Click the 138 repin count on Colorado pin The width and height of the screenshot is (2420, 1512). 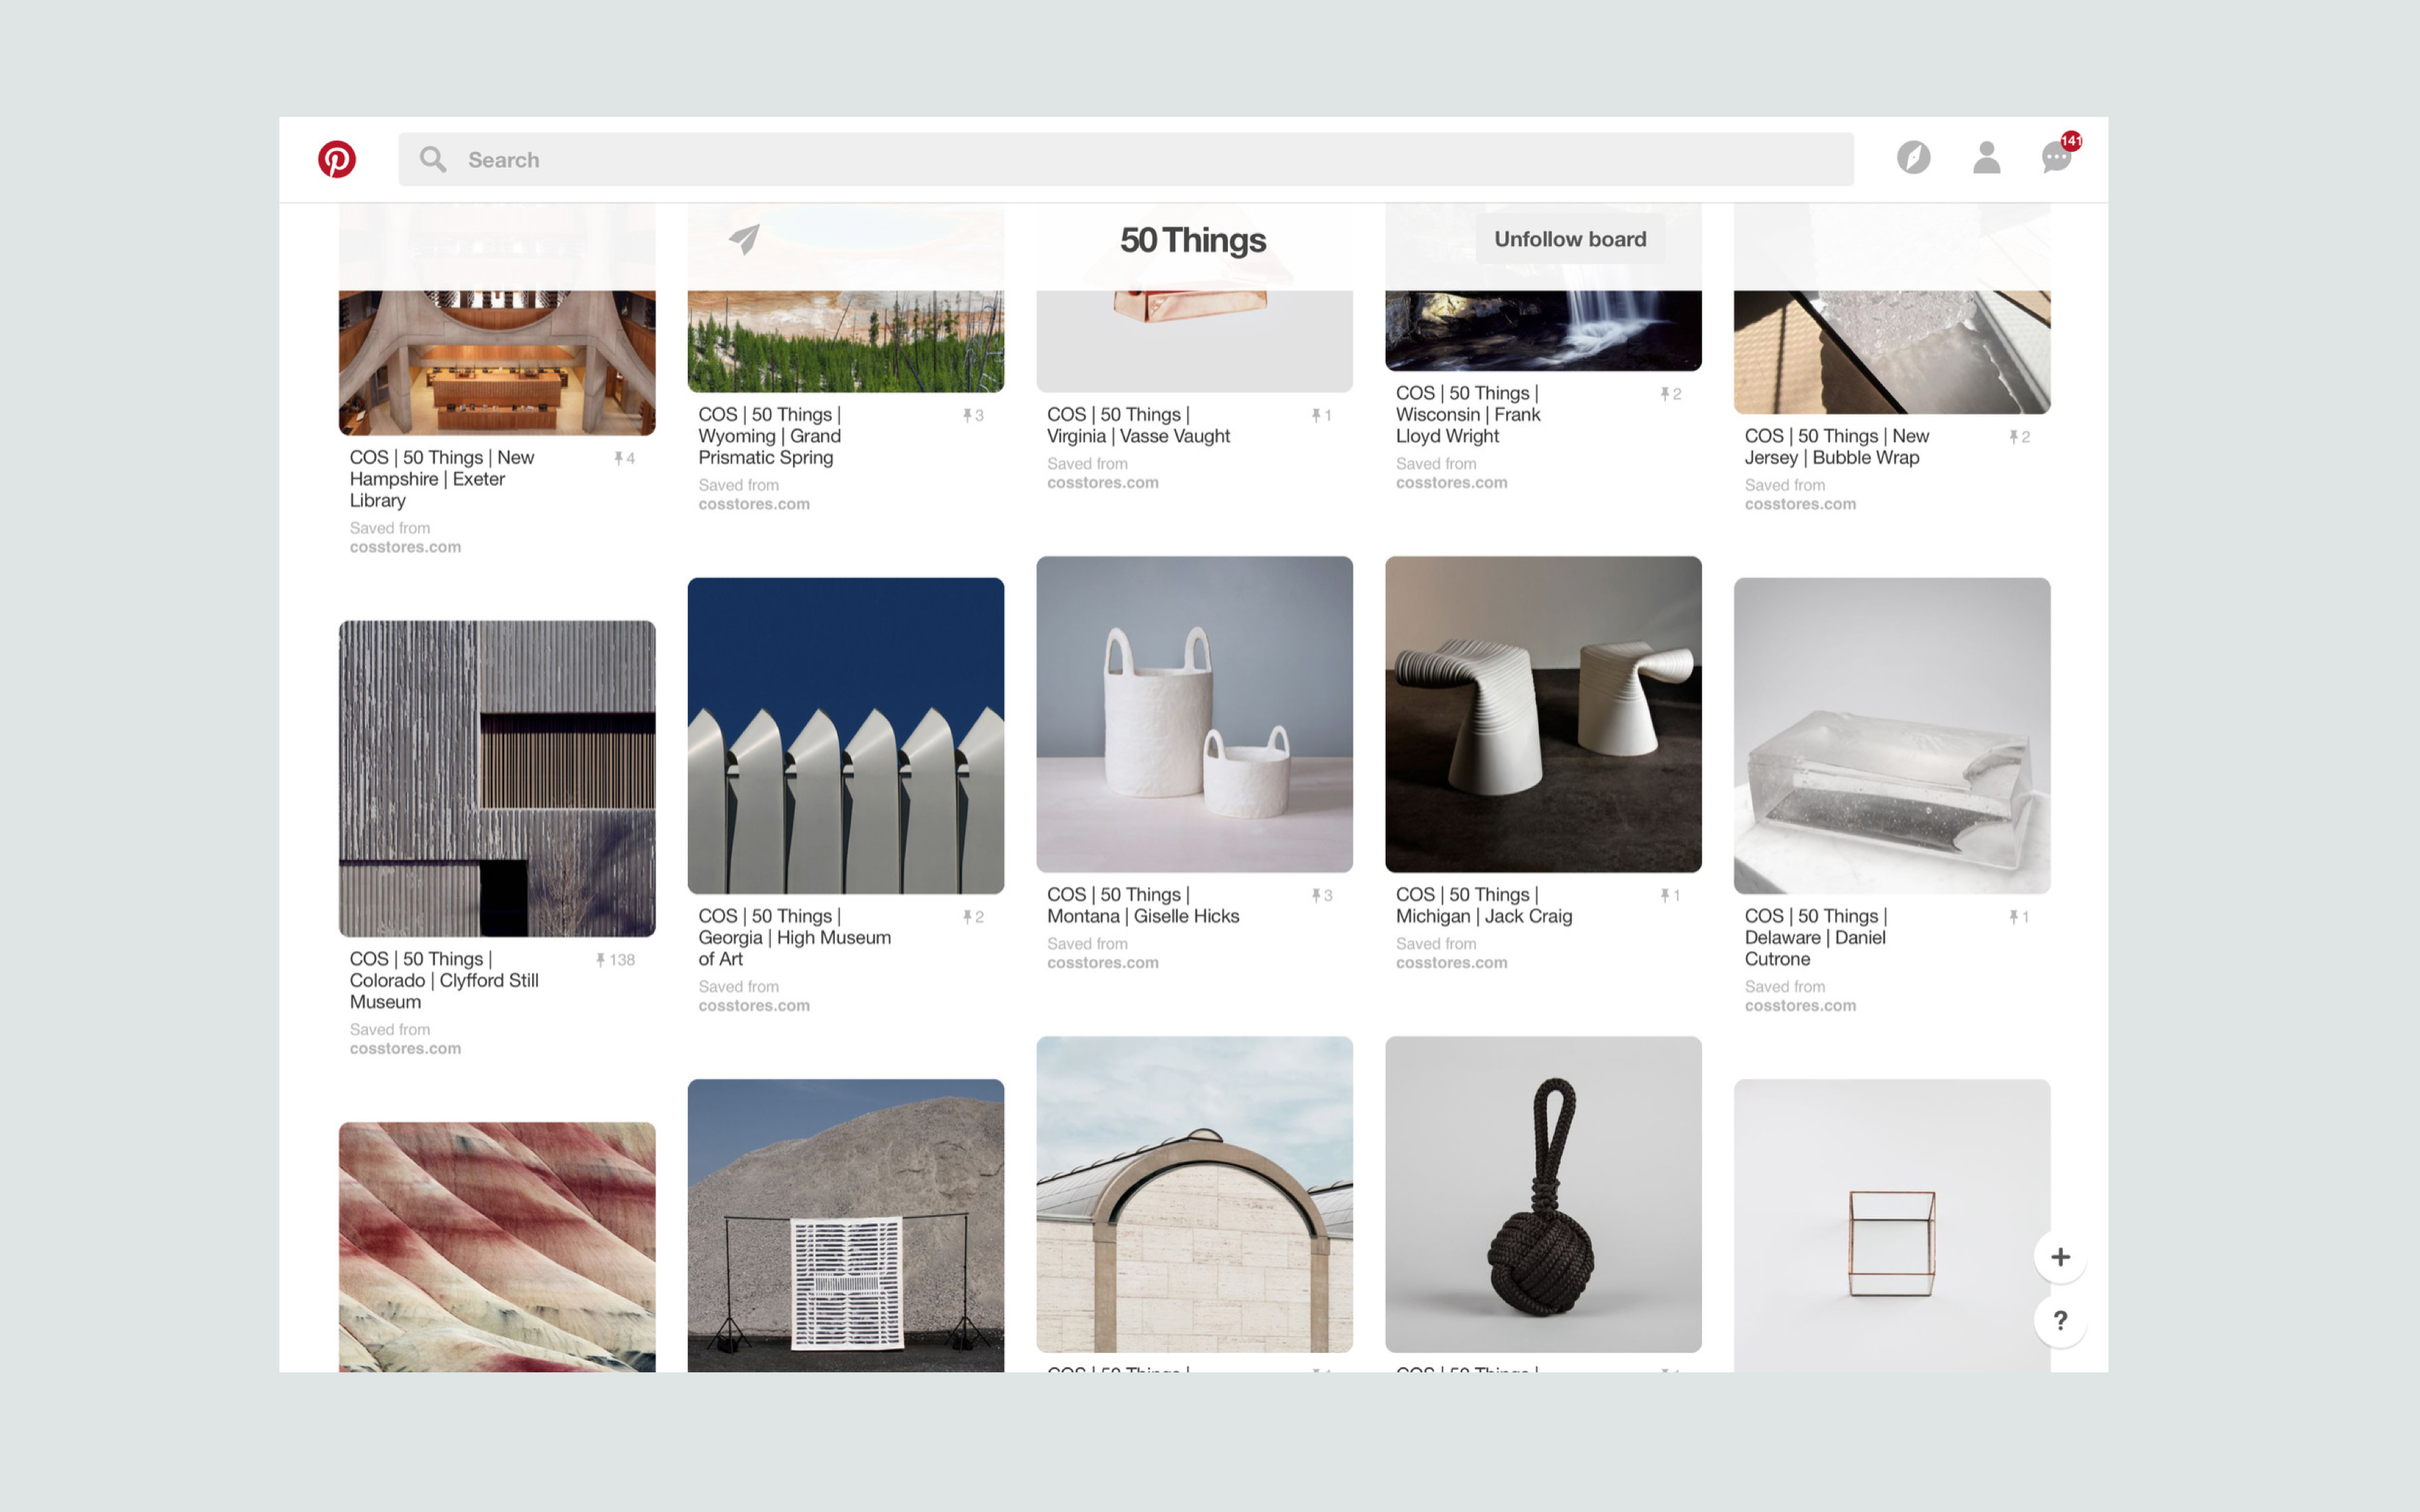click(x=615, y=960)
